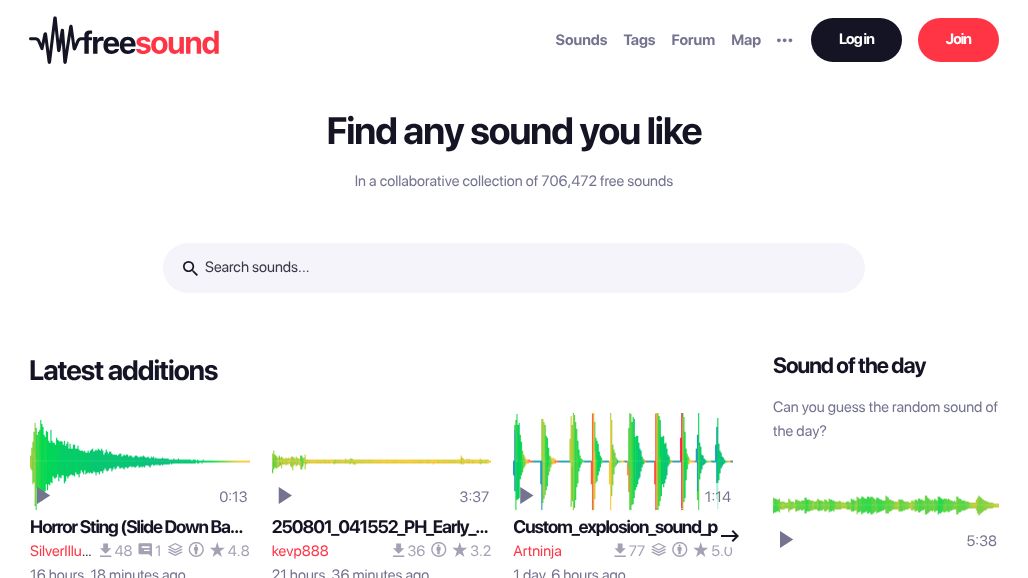Expand the three-dot more menu
The width and height of the screenshot is (1028, 578).
click(785, 41)
